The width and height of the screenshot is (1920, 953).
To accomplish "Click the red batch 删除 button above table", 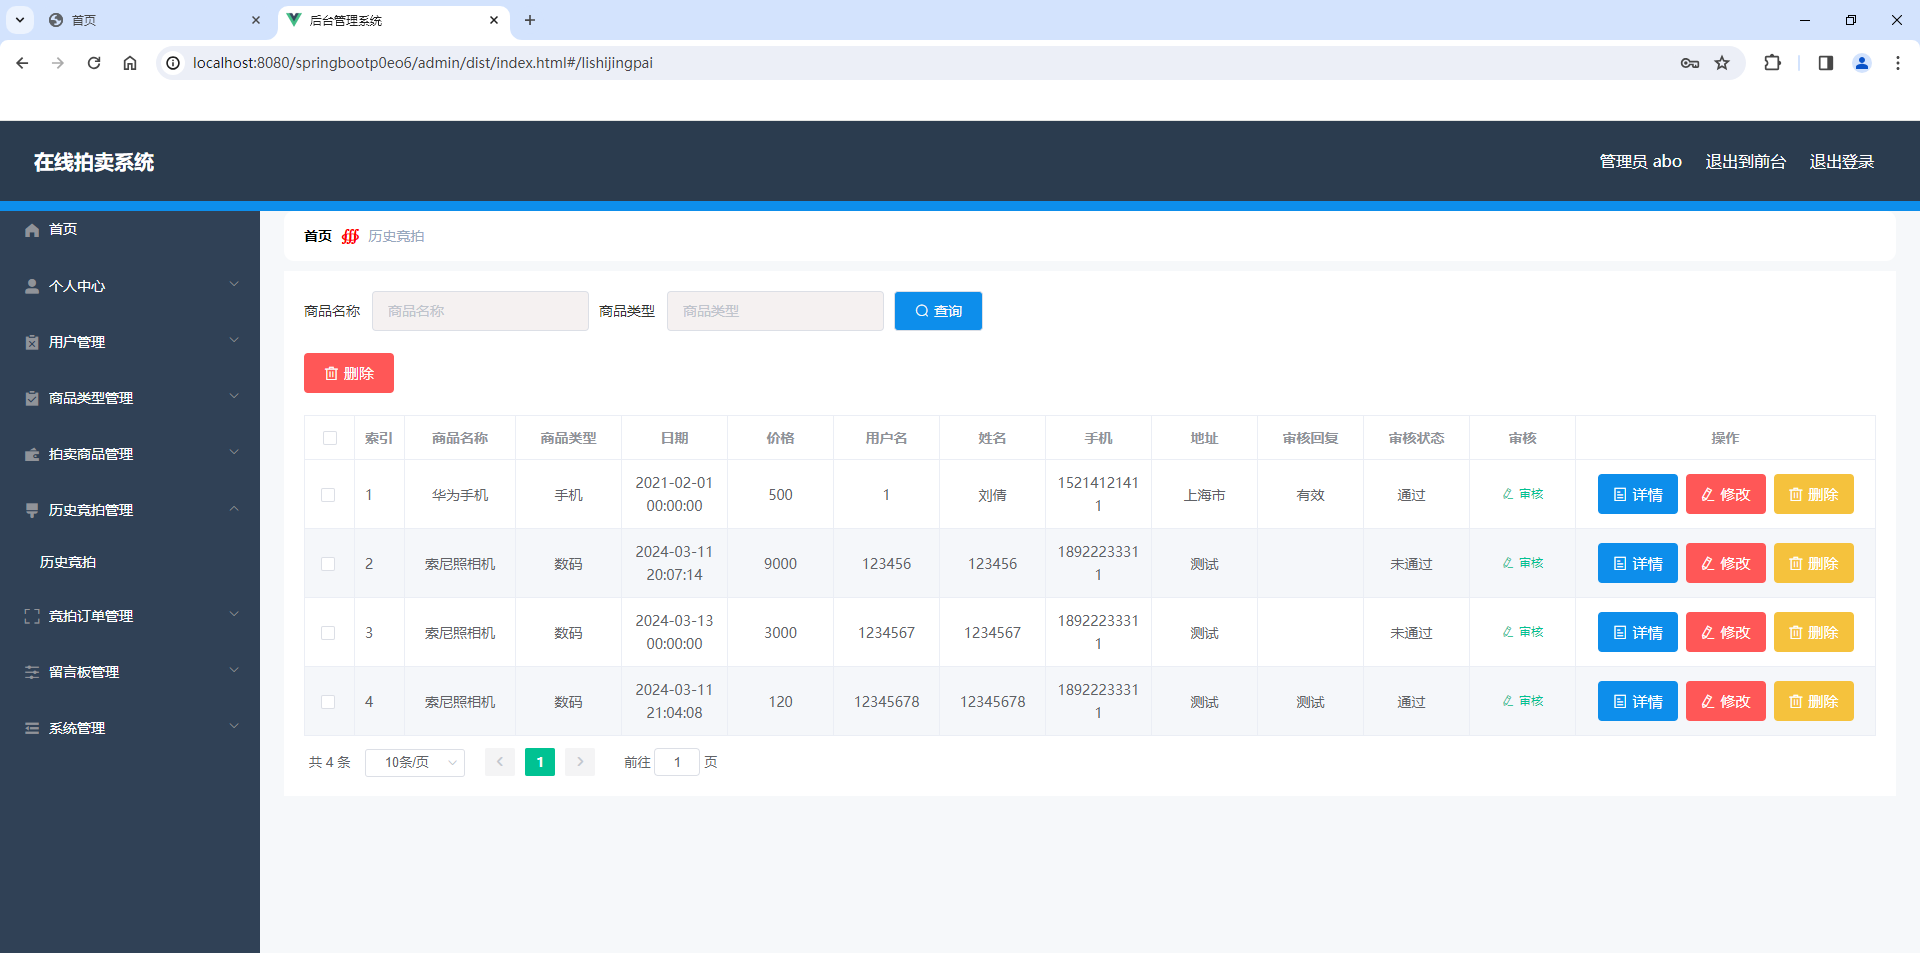I will tap(349, 373).
